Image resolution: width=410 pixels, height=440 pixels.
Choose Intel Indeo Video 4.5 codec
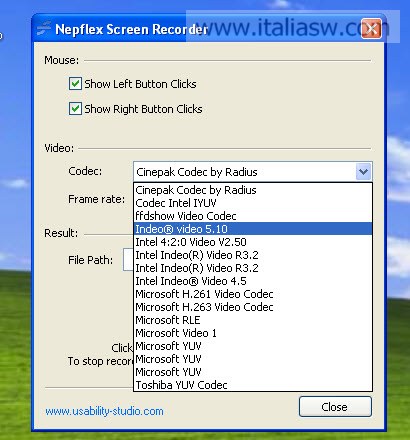pyautogui.click(x=253, y=281)
